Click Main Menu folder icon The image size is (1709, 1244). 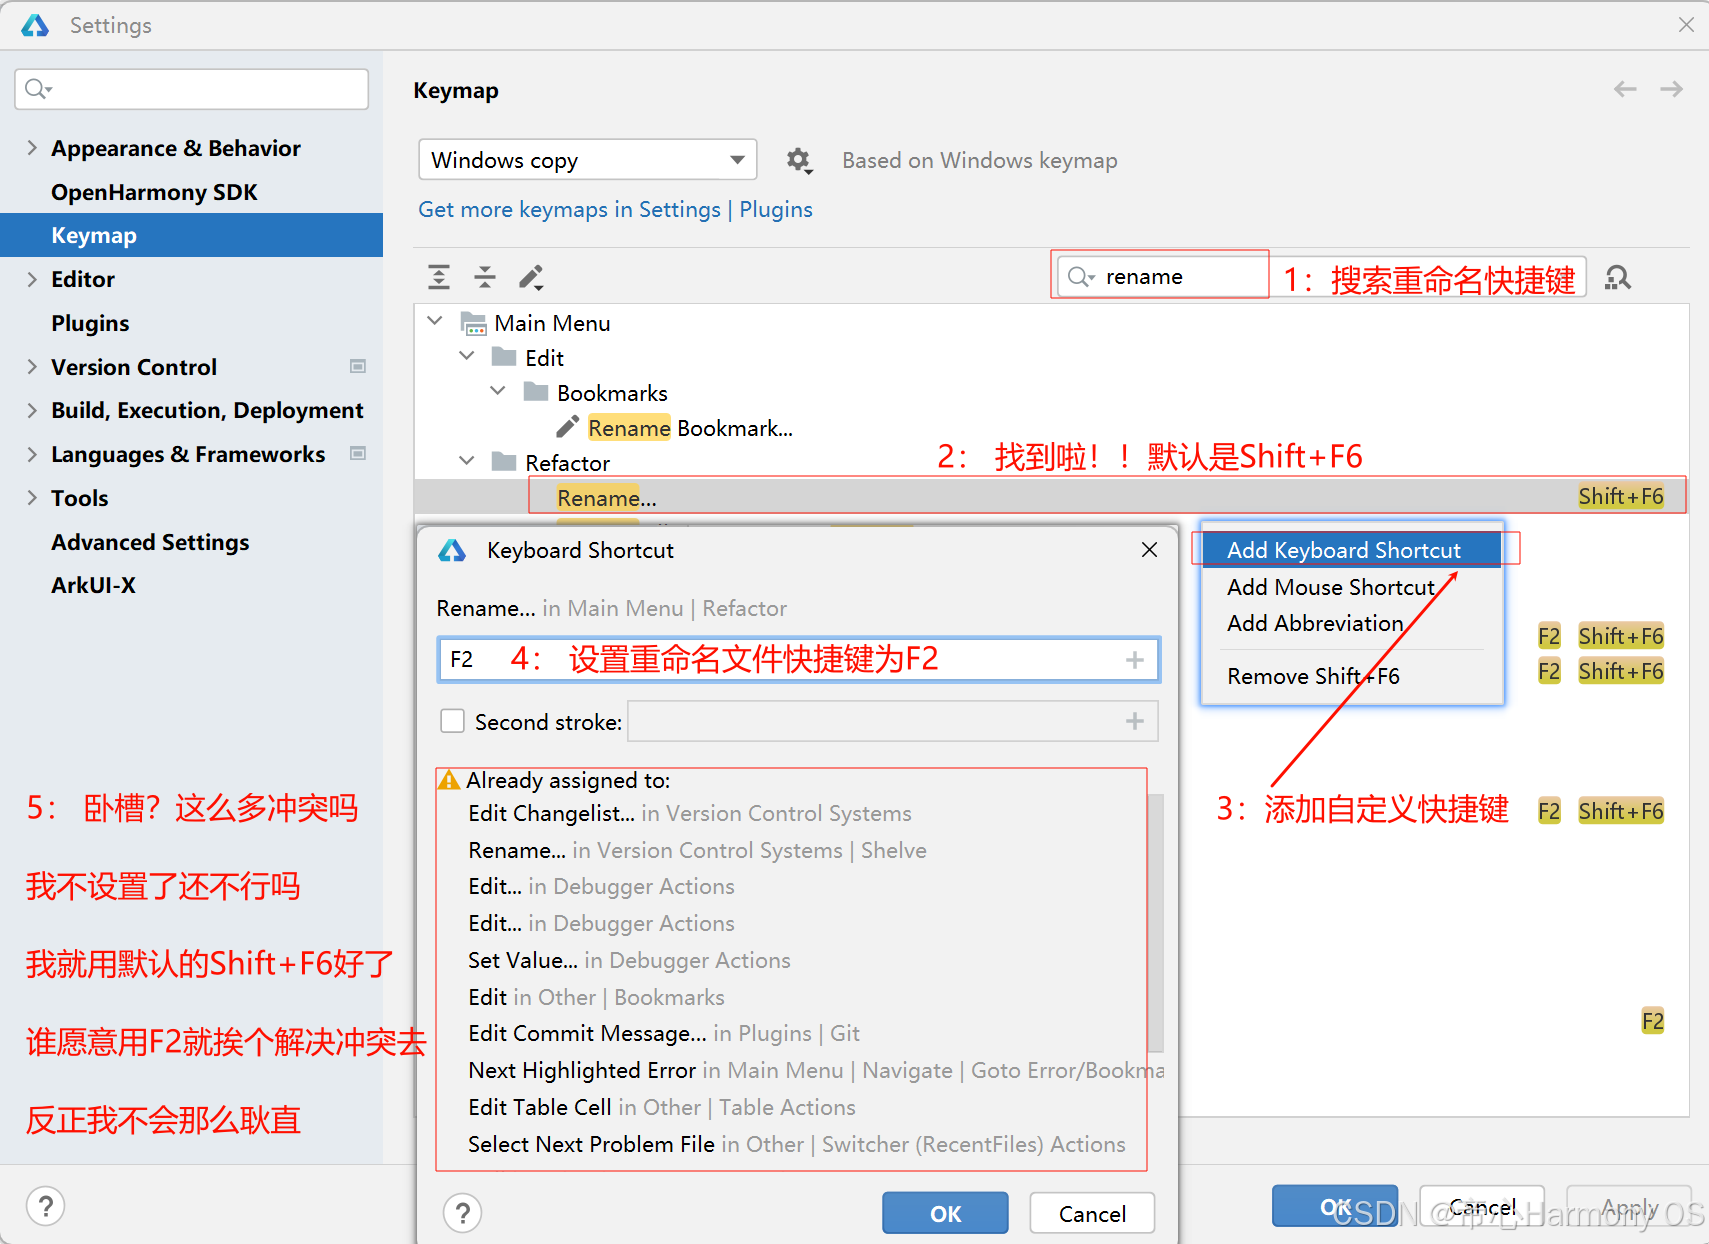click(473, 323)
